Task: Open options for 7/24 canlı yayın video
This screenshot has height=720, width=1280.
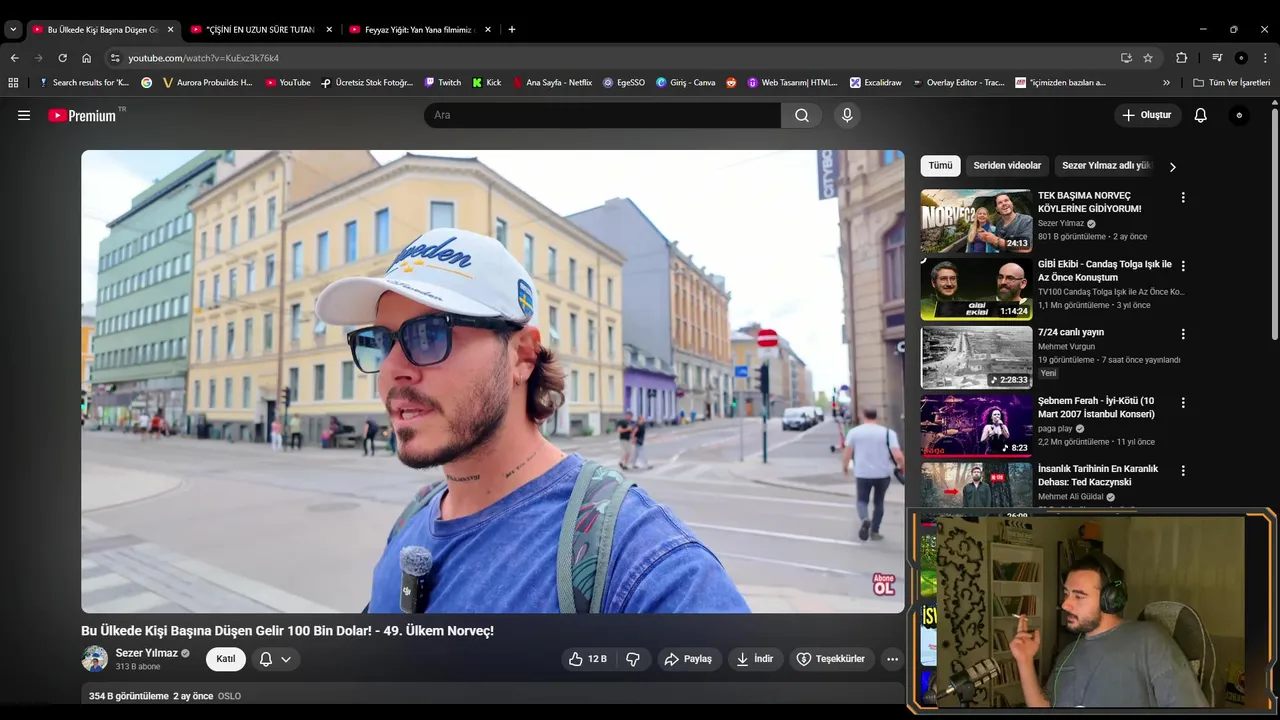Action: pyautogui.click(x=1183, y=334)
